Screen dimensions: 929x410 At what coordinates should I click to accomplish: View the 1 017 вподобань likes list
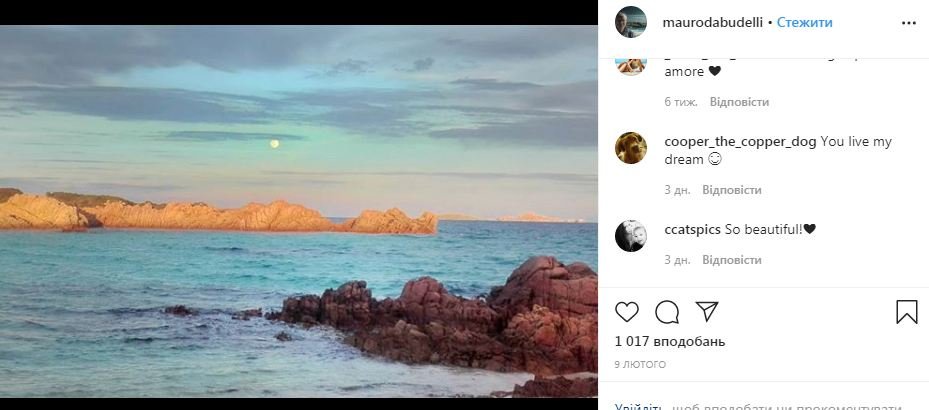(670, 342)
